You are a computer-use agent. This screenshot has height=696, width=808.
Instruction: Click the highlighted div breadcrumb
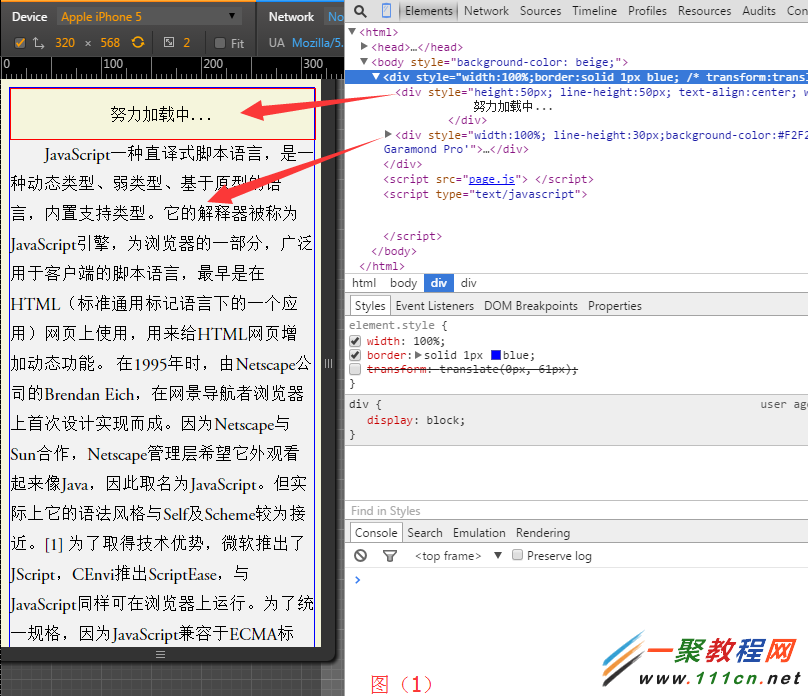tap(439, 283)
